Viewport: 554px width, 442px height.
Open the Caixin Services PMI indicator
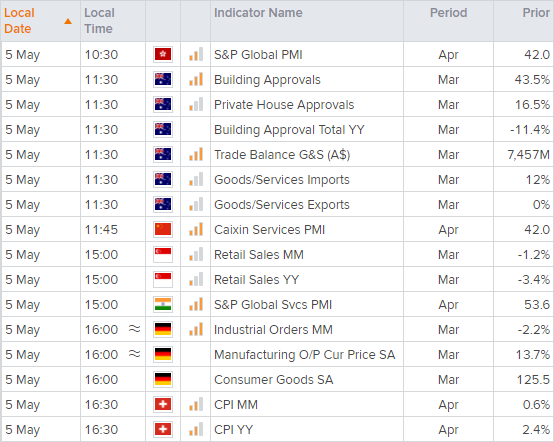point(269,230)
